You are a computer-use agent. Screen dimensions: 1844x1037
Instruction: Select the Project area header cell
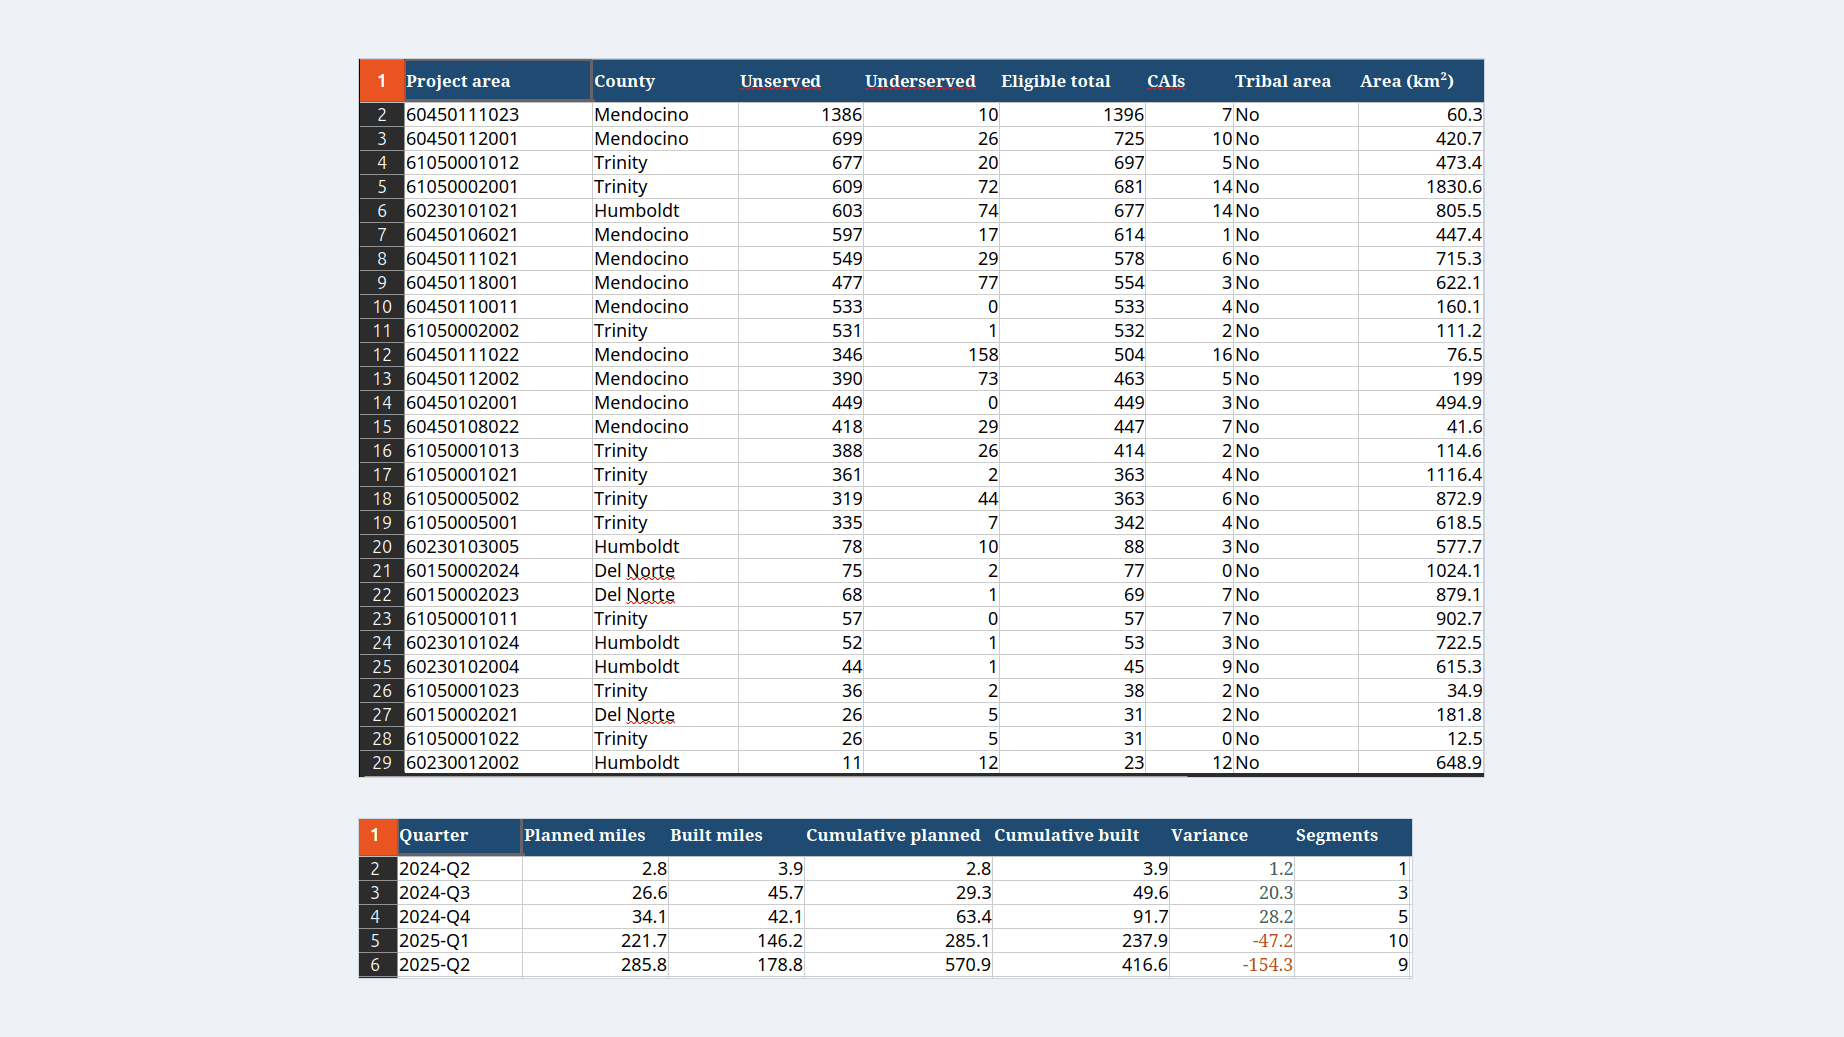click(x=498, y=81)
